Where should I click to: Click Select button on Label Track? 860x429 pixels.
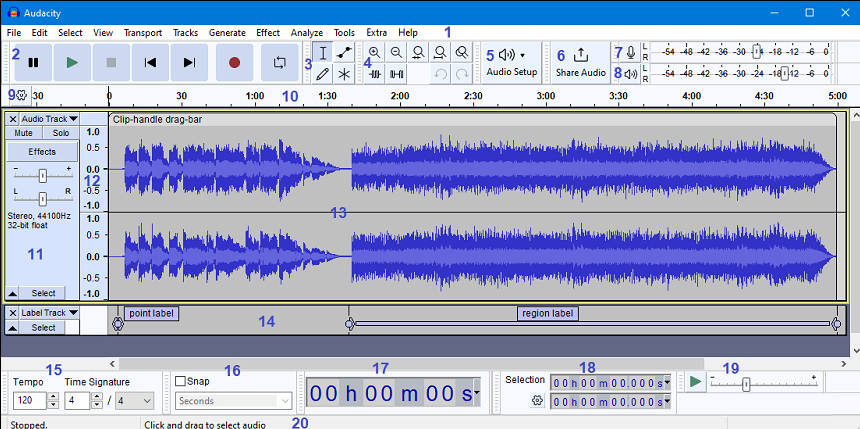tap(43, 328)
